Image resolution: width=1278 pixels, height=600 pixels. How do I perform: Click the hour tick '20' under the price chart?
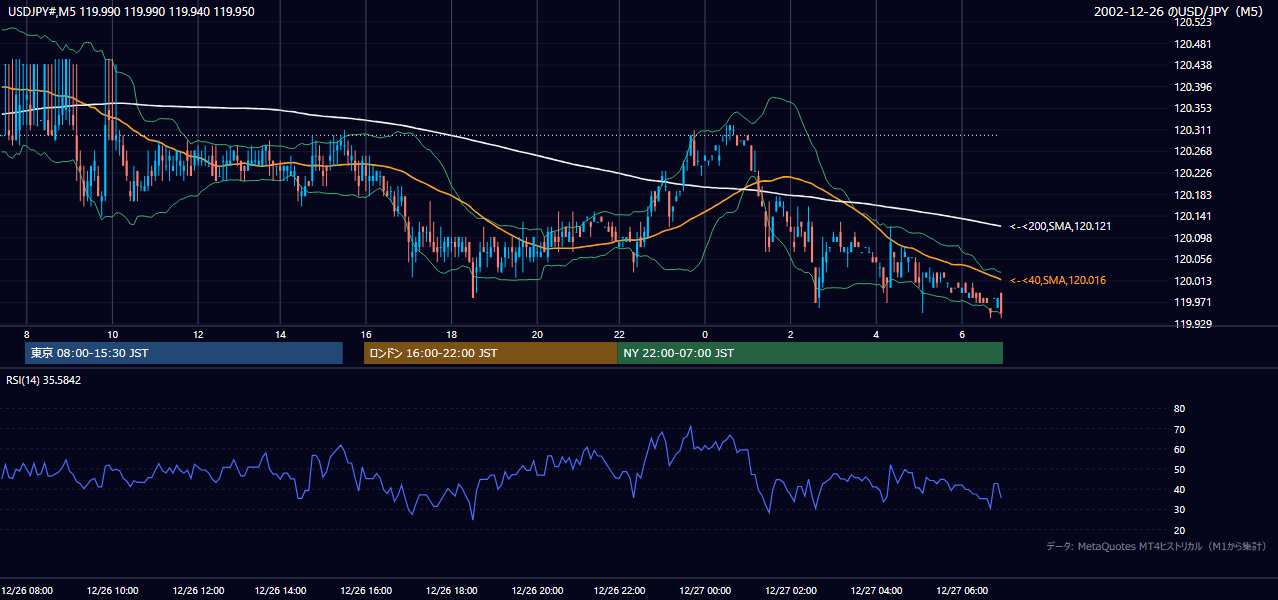tap(537, 334)
